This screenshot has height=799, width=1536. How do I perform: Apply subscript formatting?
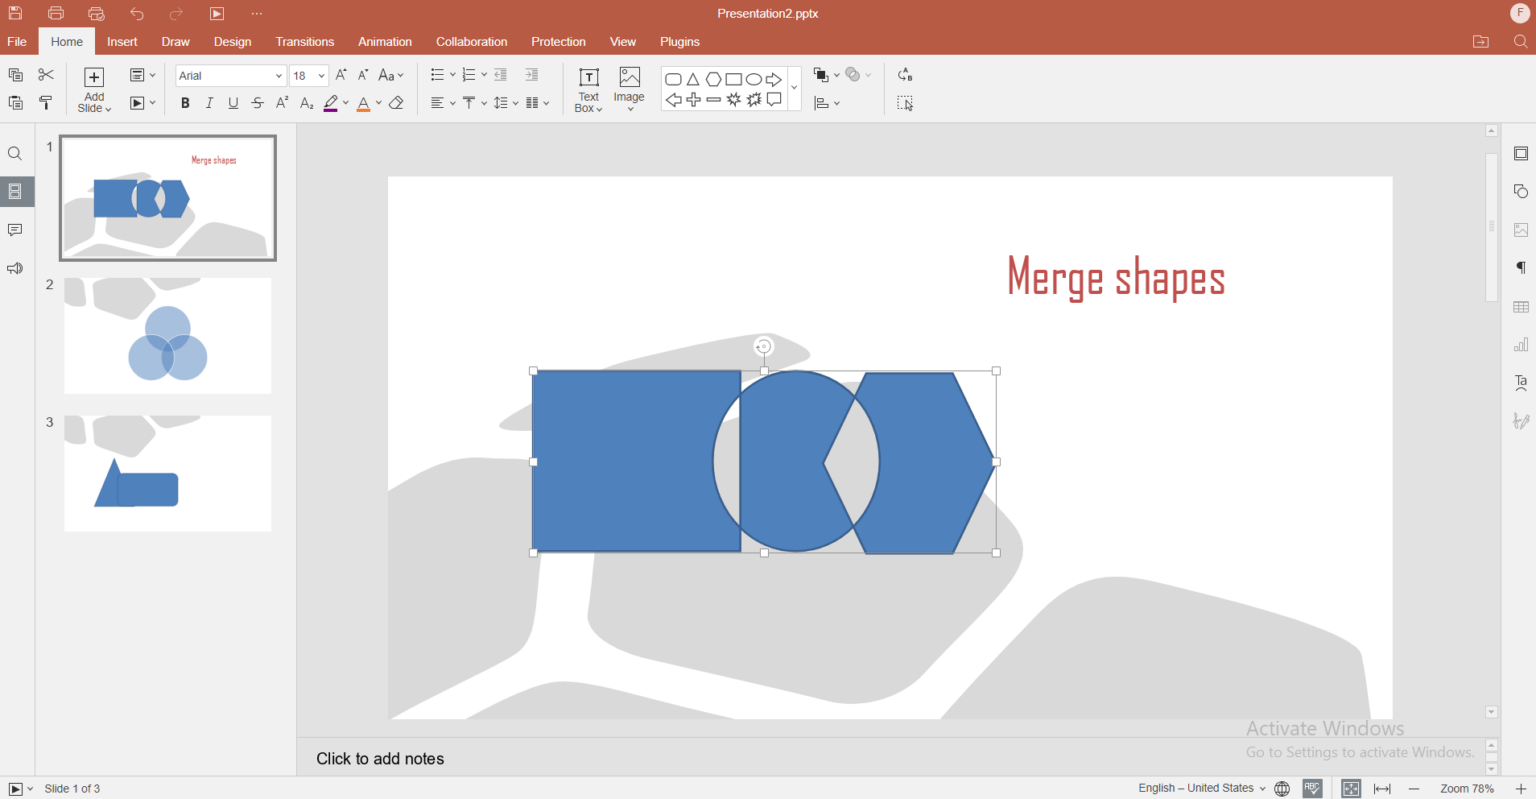point(306,103)
